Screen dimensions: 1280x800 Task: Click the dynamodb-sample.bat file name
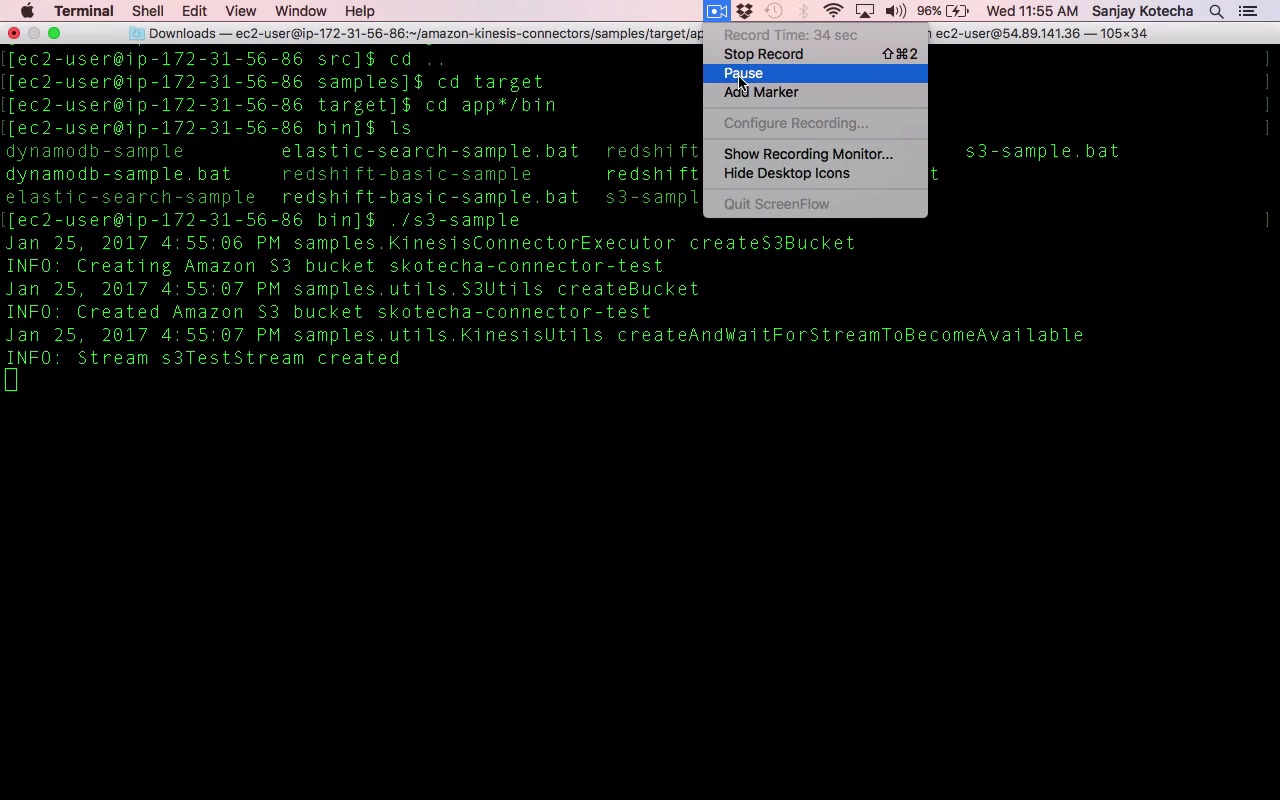coord(118,174)
